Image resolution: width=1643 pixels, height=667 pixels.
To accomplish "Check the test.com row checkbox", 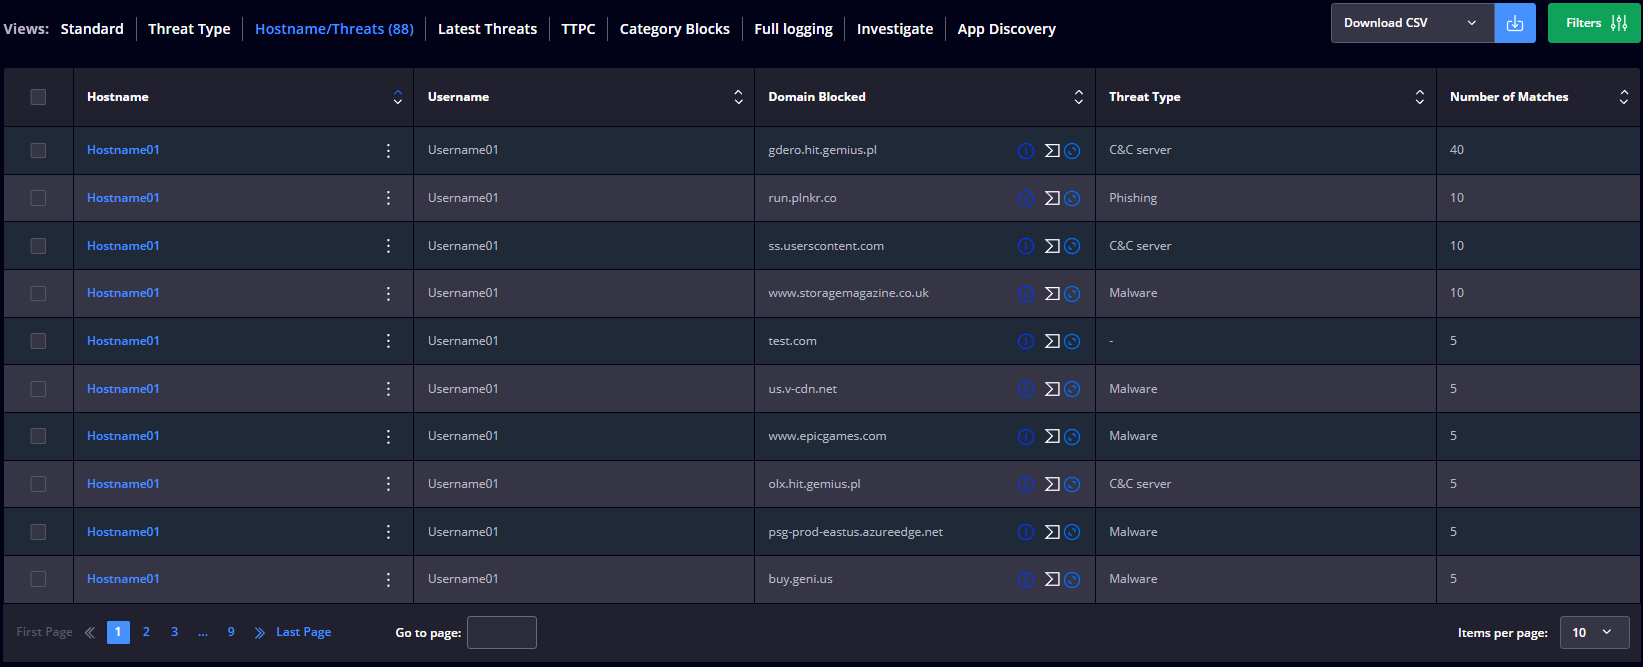I will (38, 341).
